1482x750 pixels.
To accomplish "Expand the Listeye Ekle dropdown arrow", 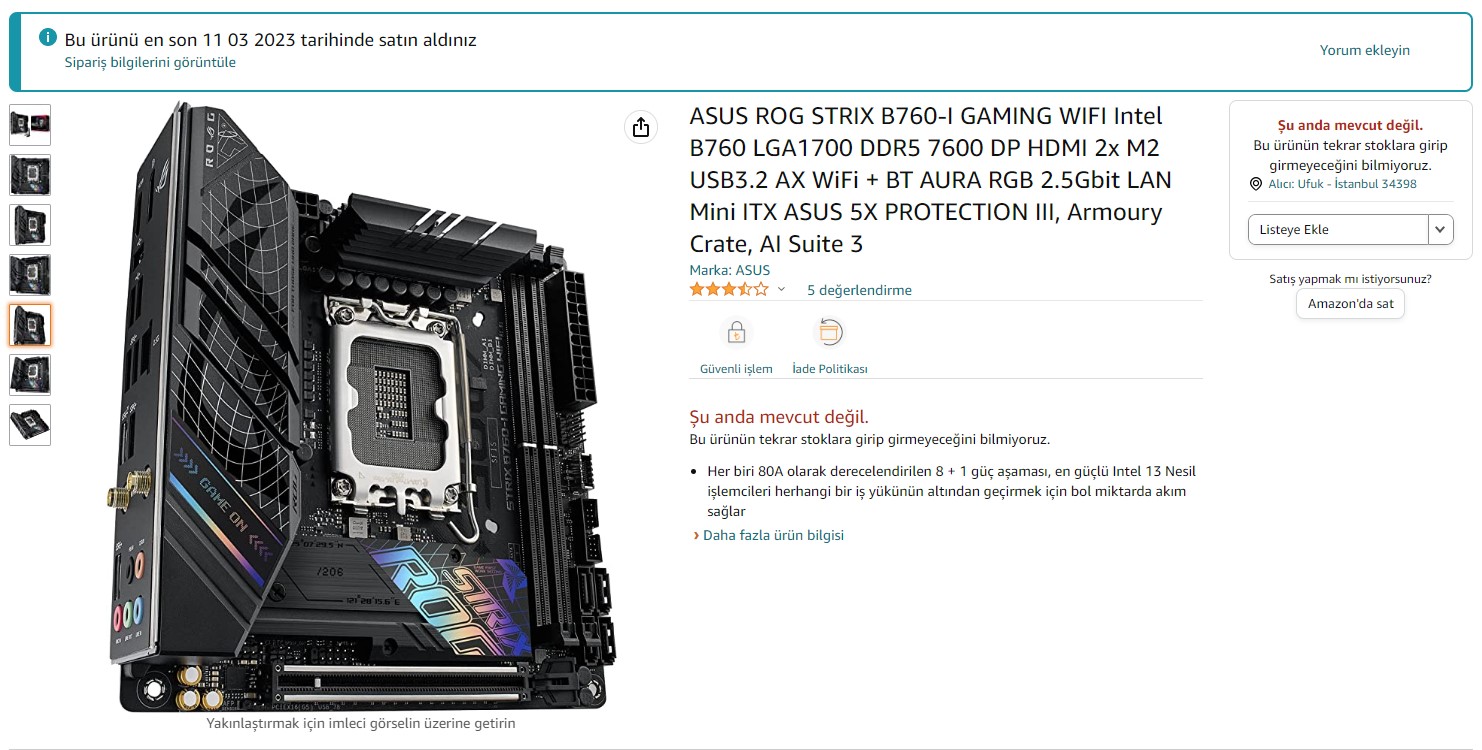I will tap(1440, 229).
